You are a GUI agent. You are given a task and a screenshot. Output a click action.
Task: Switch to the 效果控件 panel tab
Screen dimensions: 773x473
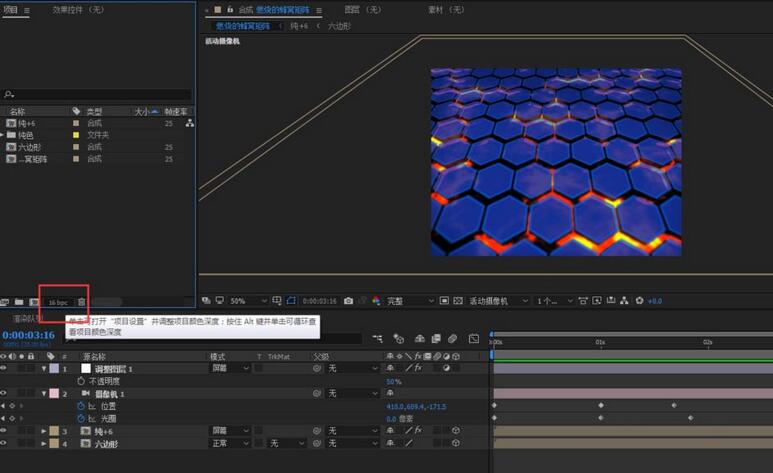(72, 9)
